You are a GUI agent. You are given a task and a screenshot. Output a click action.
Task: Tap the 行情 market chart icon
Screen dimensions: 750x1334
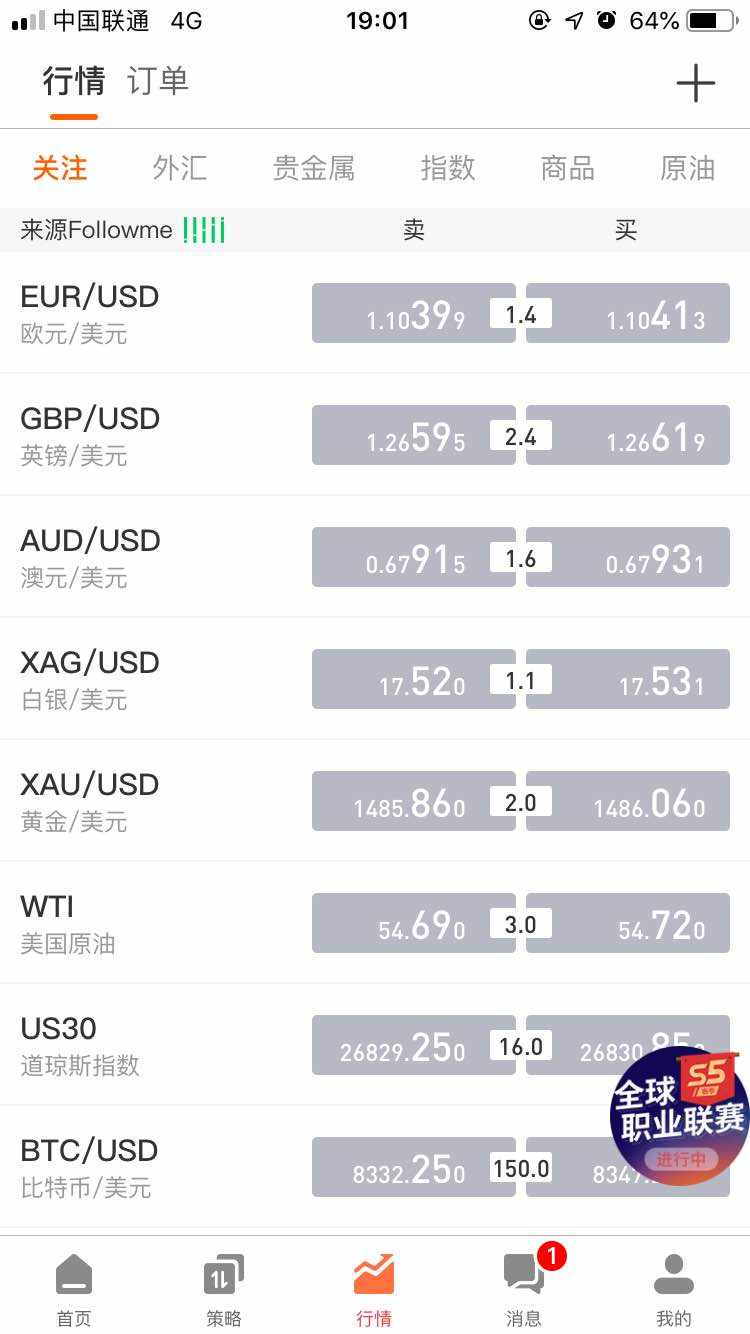tap(374, 1275)
